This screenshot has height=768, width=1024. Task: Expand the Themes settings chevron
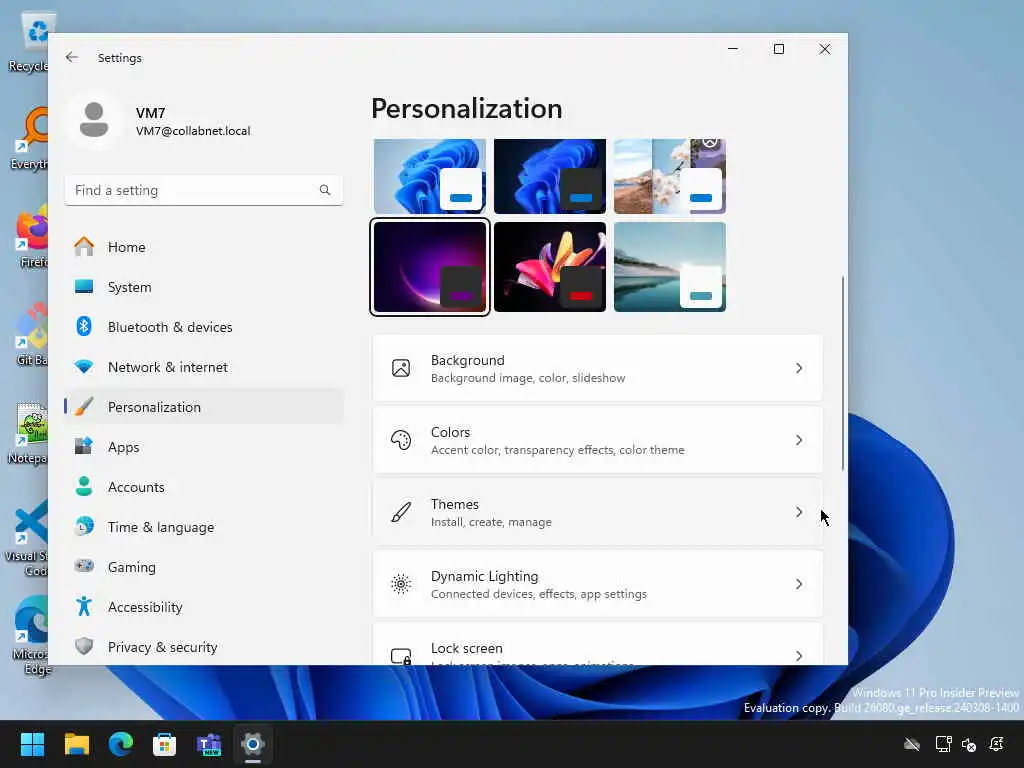[799, 512]
